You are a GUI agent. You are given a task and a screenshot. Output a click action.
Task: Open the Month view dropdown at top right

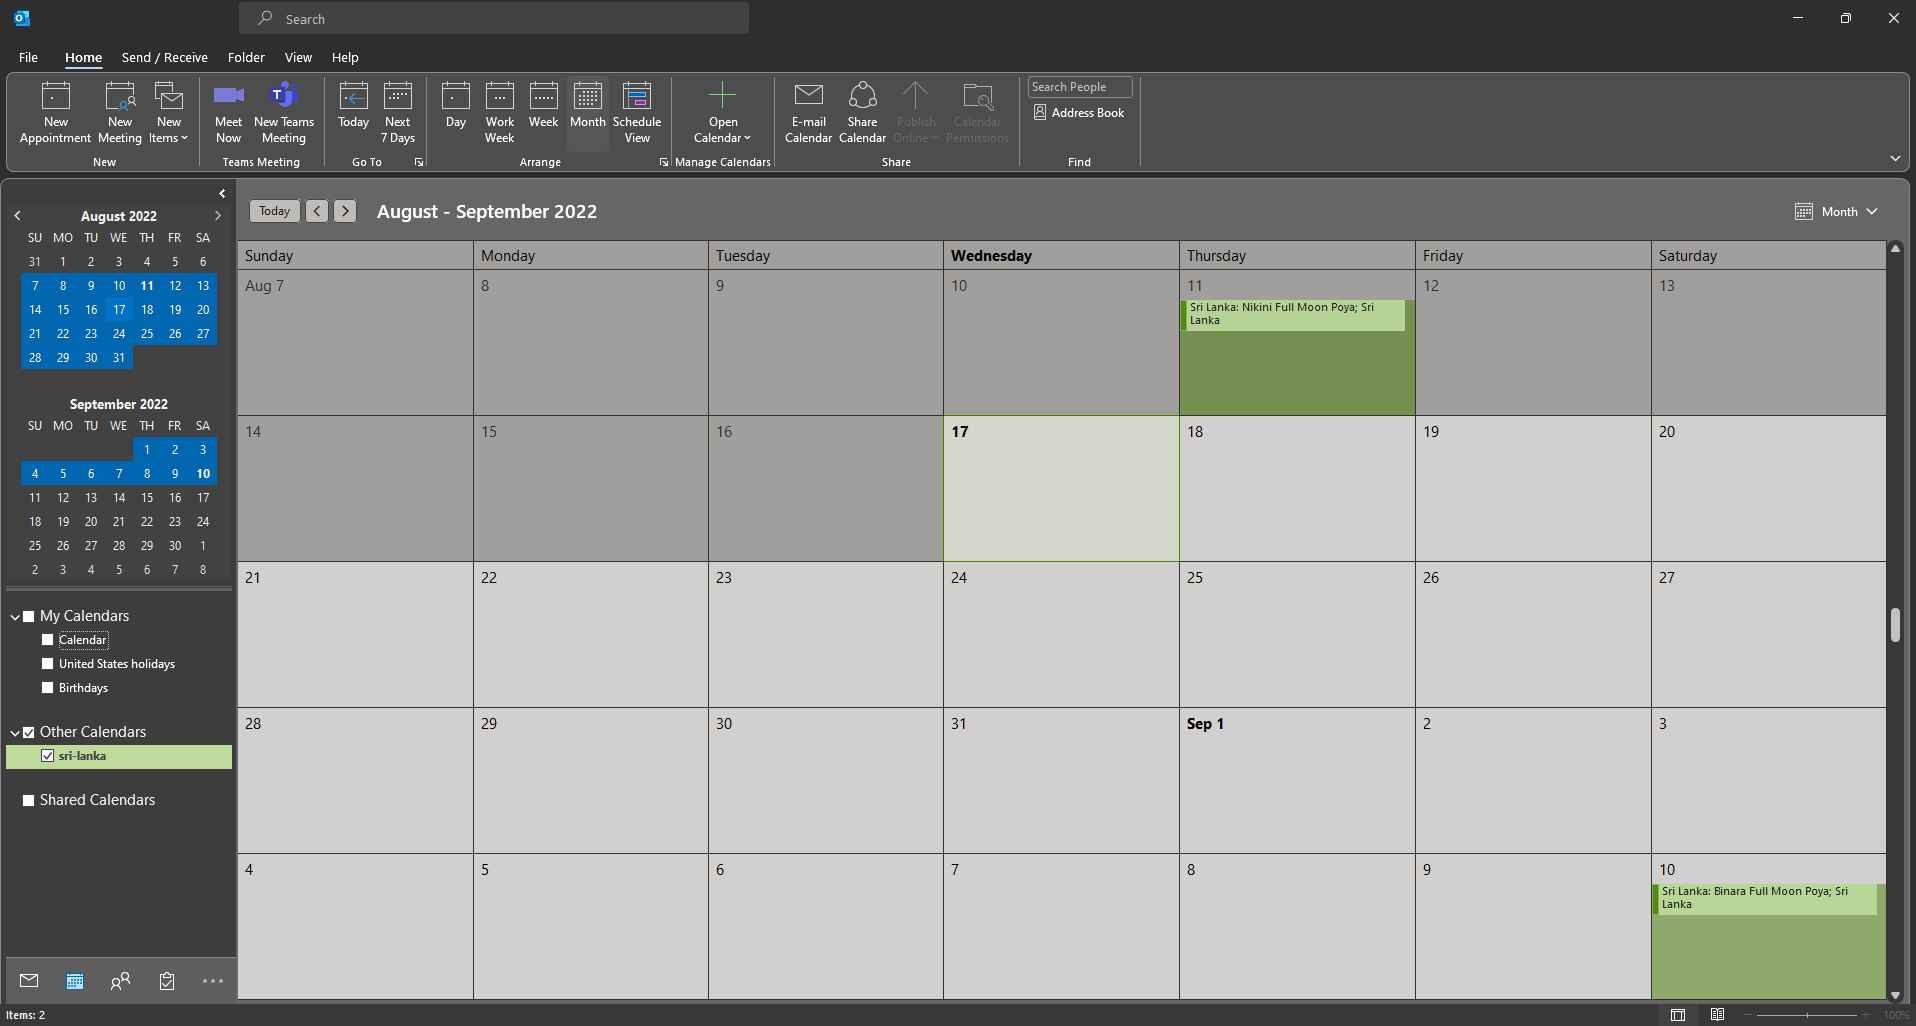[1837, 212]
